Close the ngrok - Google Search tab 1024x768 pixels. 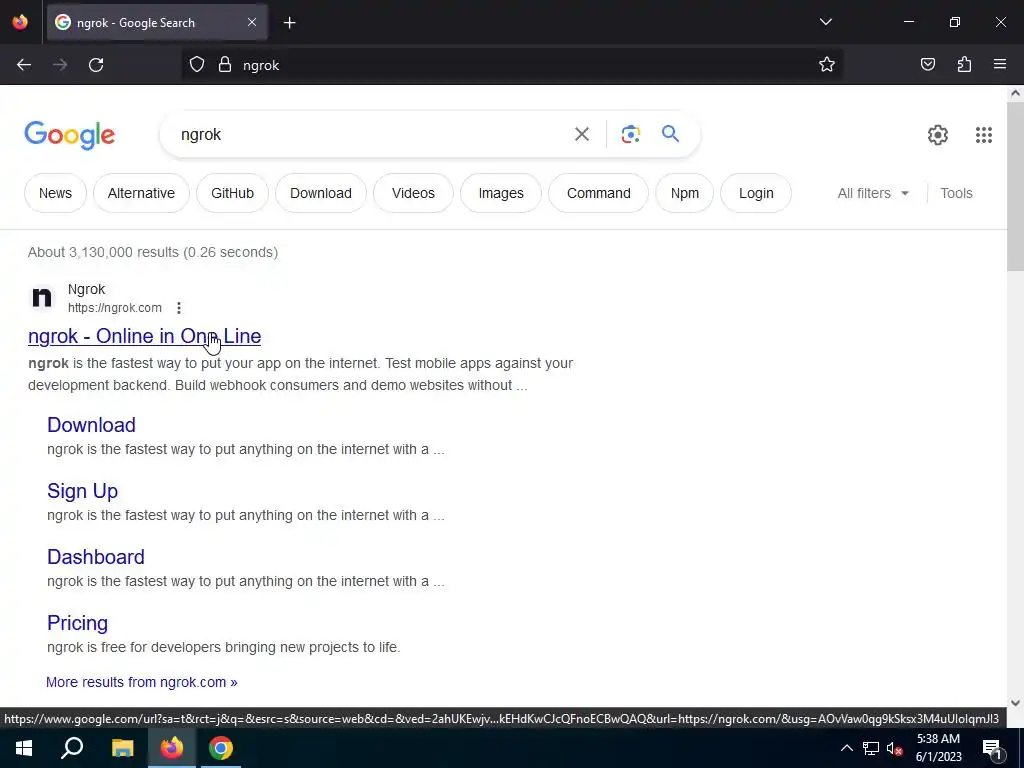(x=251, y=22)
